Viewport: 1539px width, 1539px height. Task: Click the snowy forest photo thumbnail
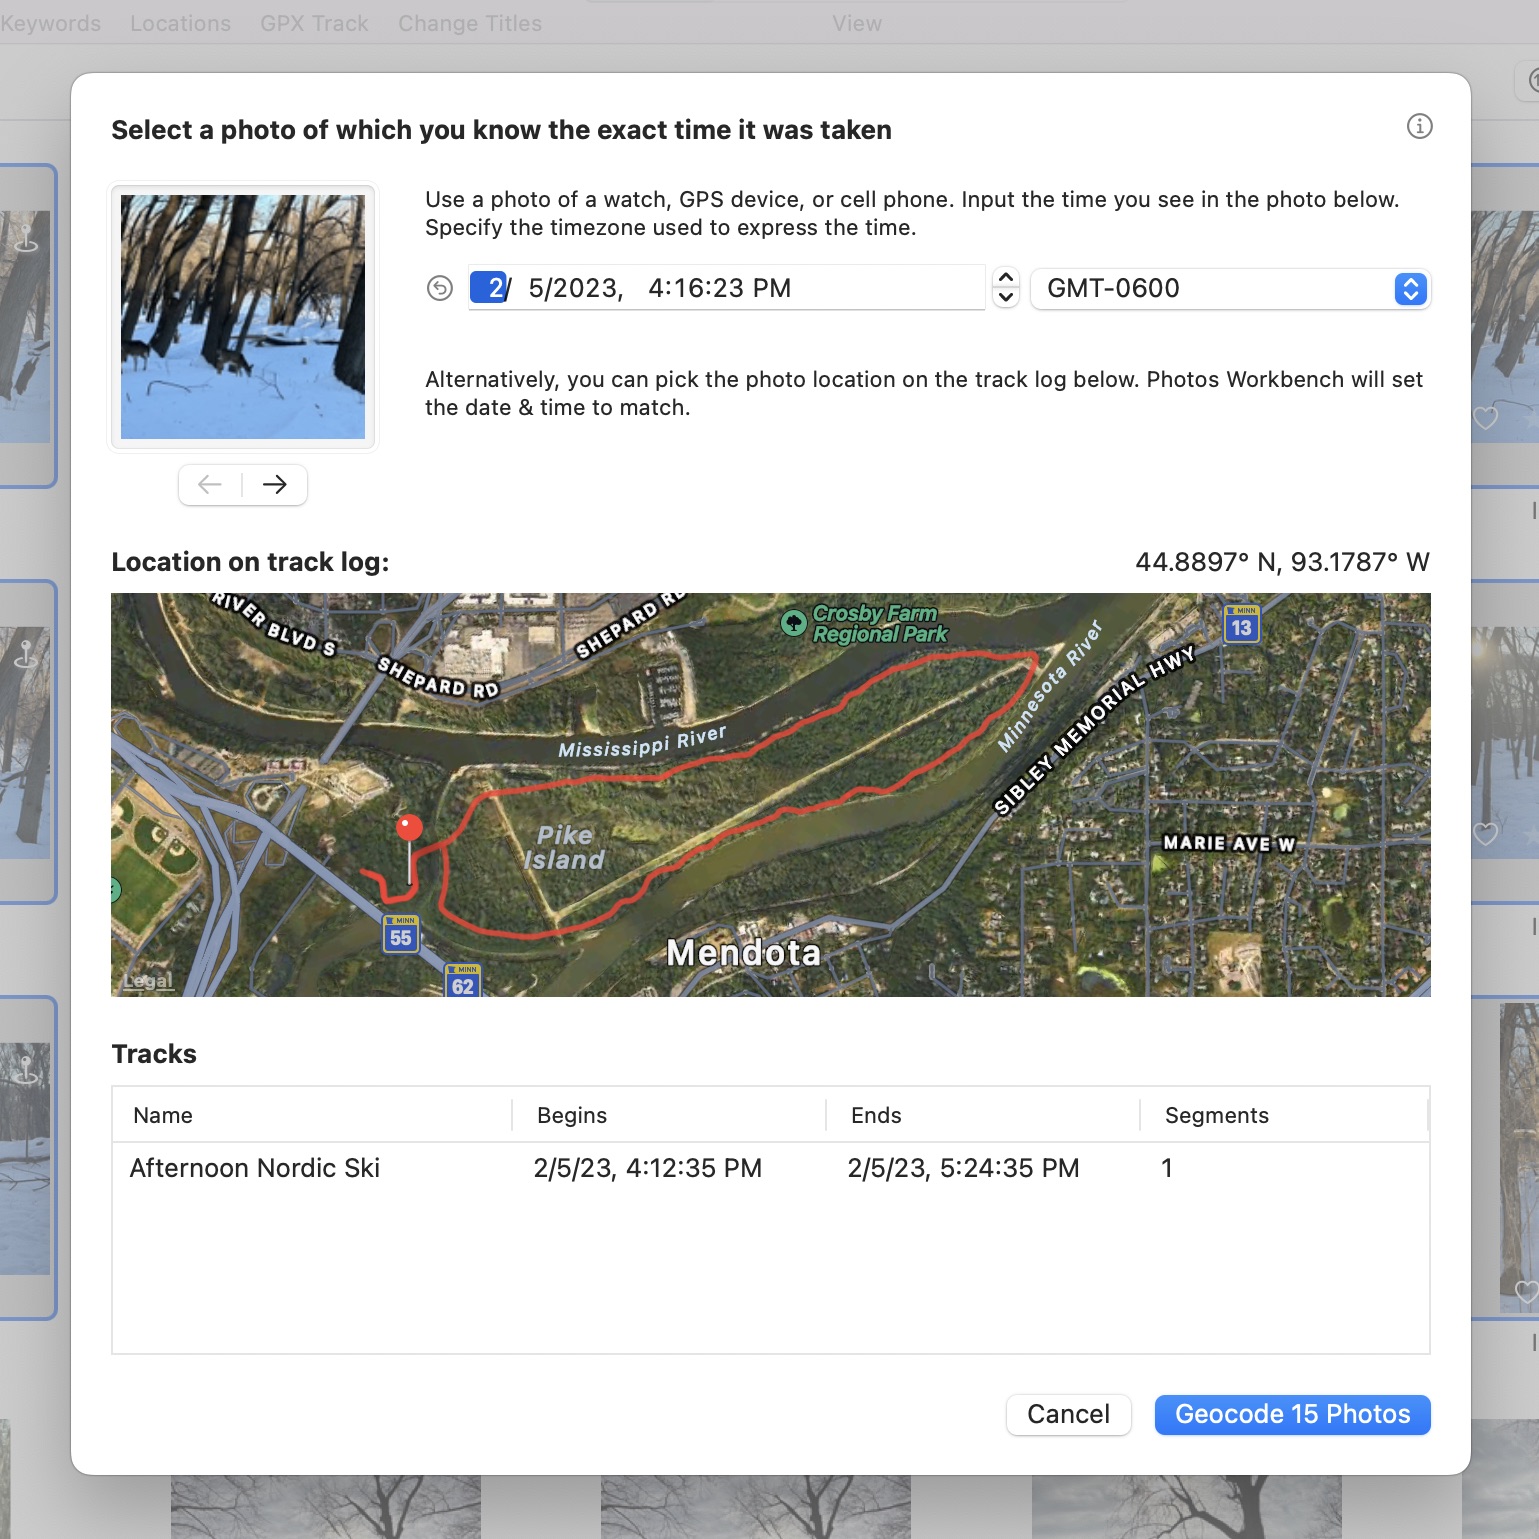pos(243,317)
